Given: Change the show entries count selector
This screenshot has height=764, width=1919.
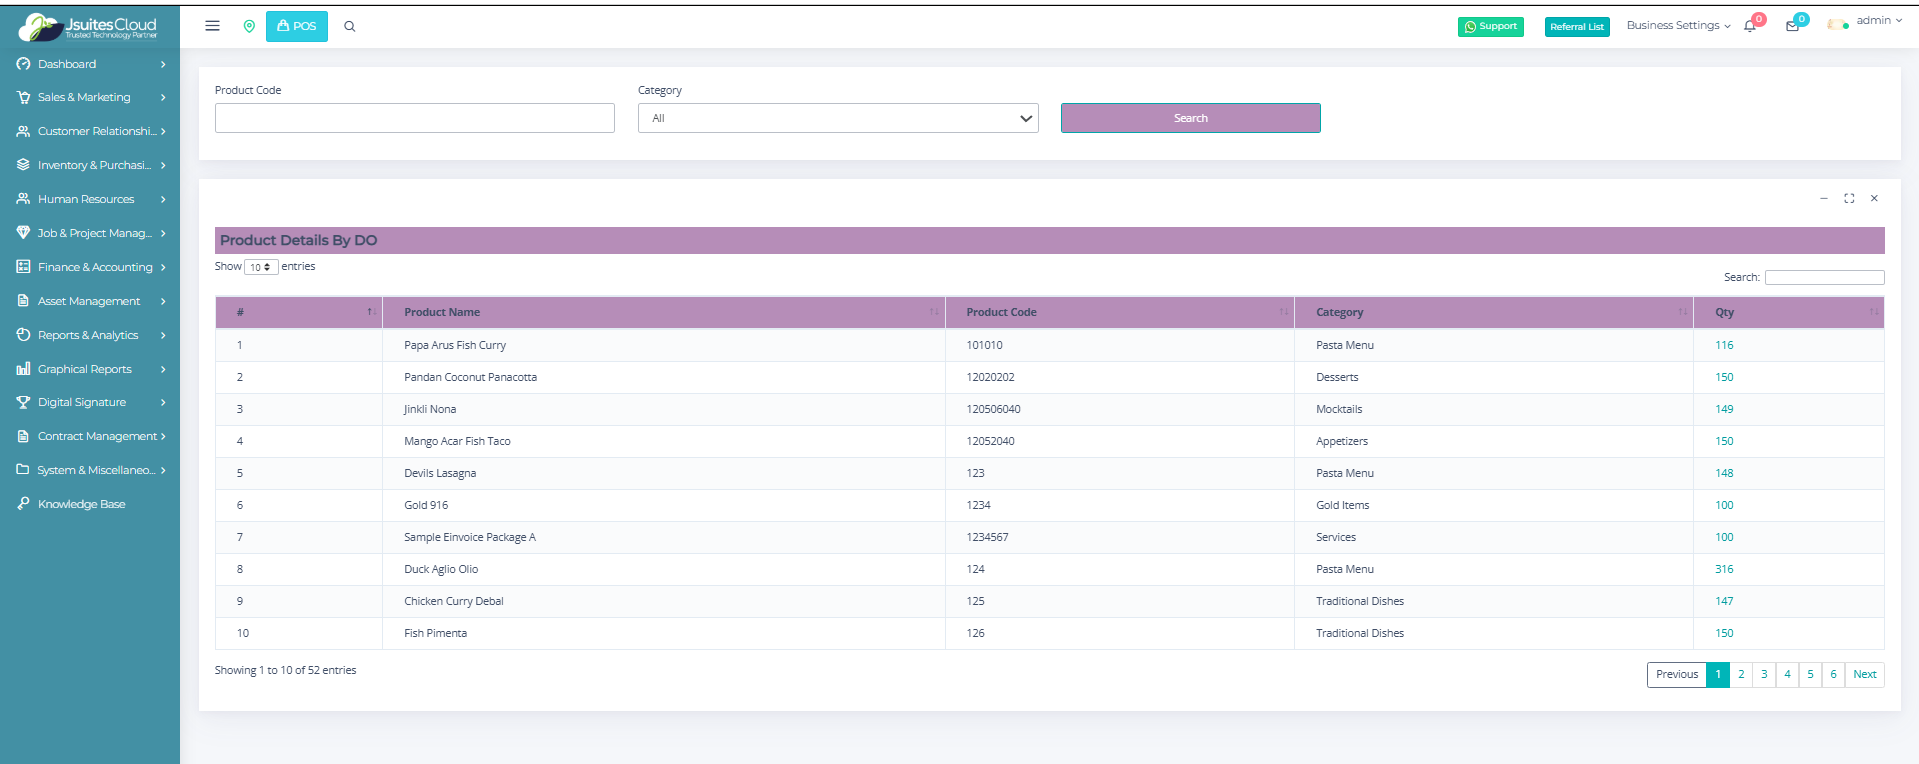Looking at the screenshot, I should pyautogui.click(x=261, y=267).
